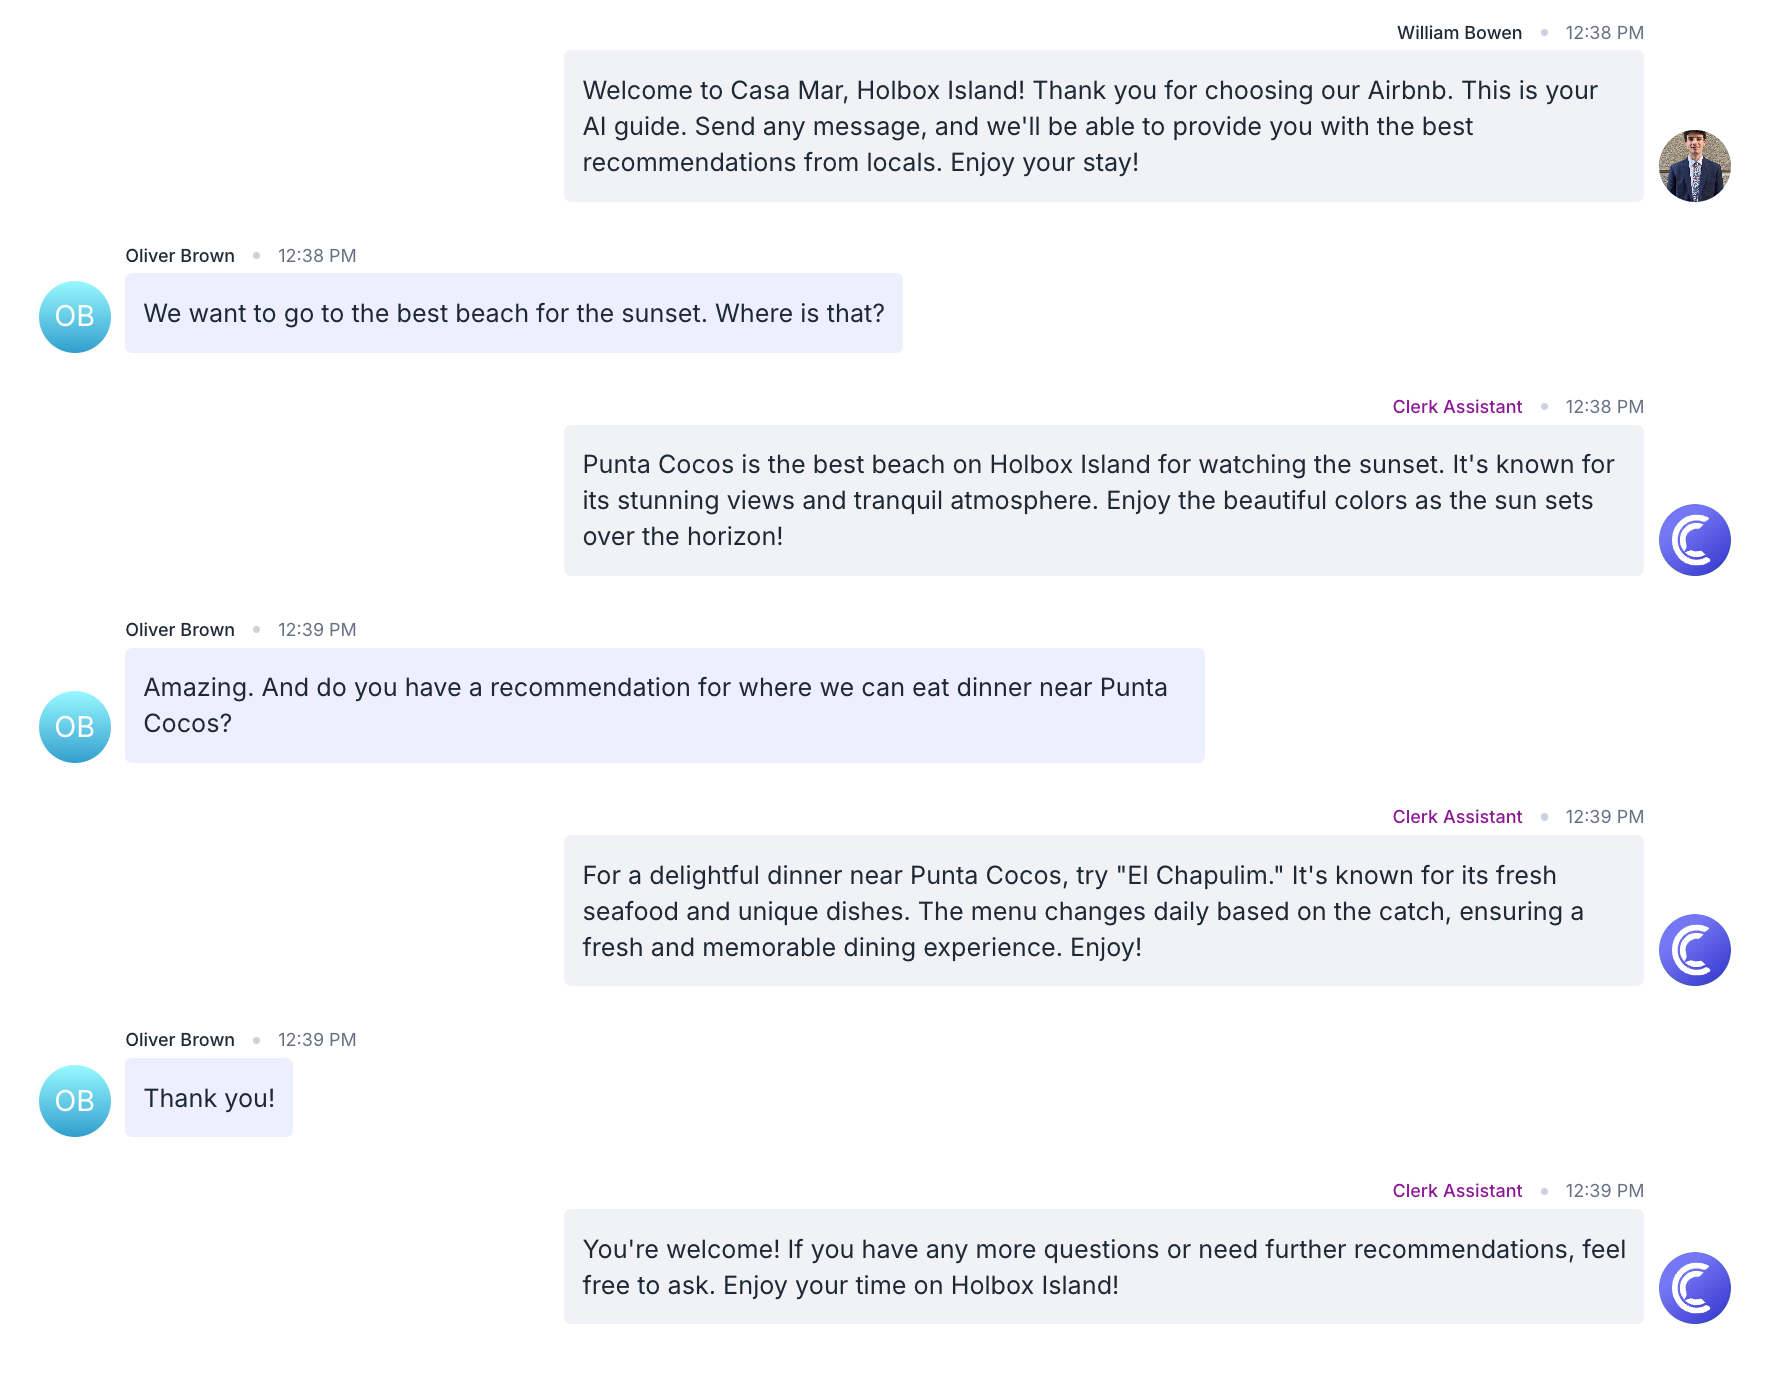Click the OB avatar next to Thank you
Viewport: 1766px width, 1374px height.
coord(75,1100)
